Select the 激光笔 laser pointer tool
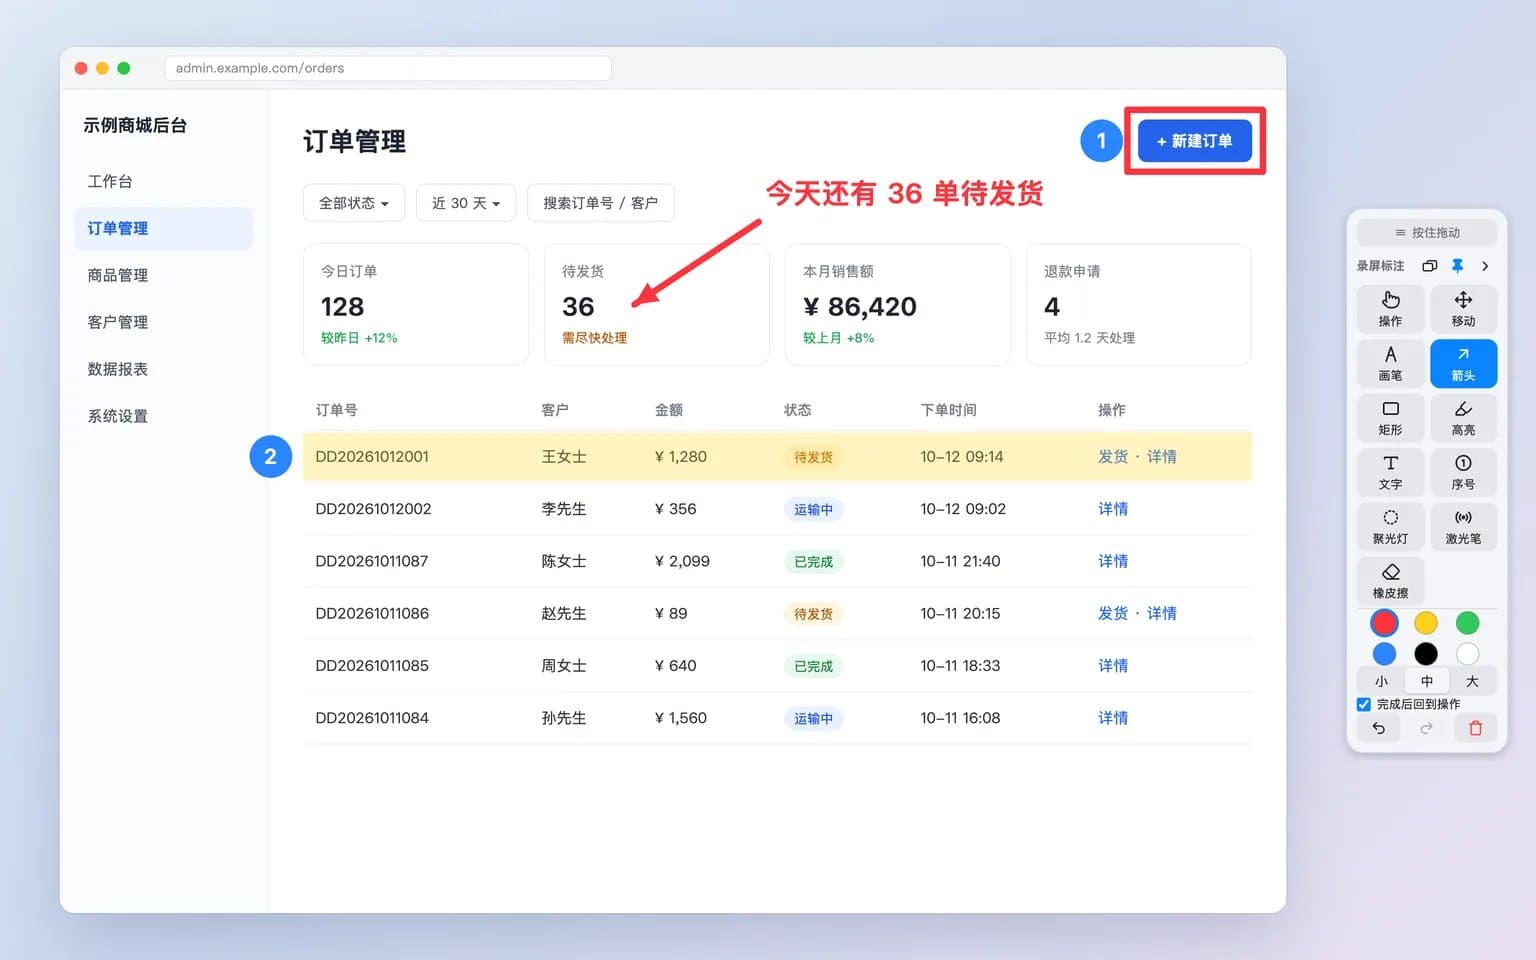 1463,527
